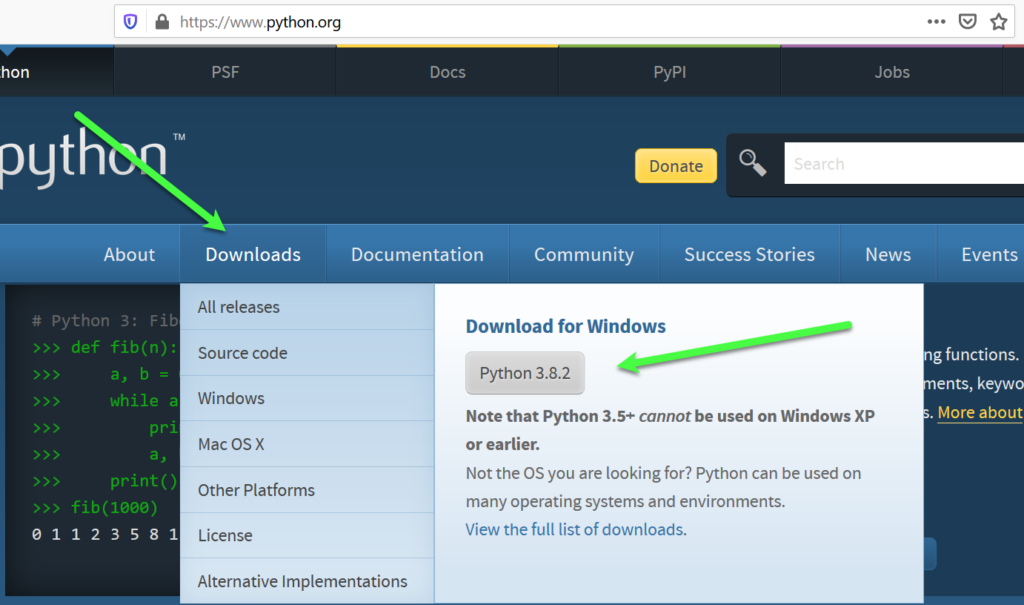Select Windows in Downloads dropdown
This screenshot has height=605, width=1024.
pos(307,398)
